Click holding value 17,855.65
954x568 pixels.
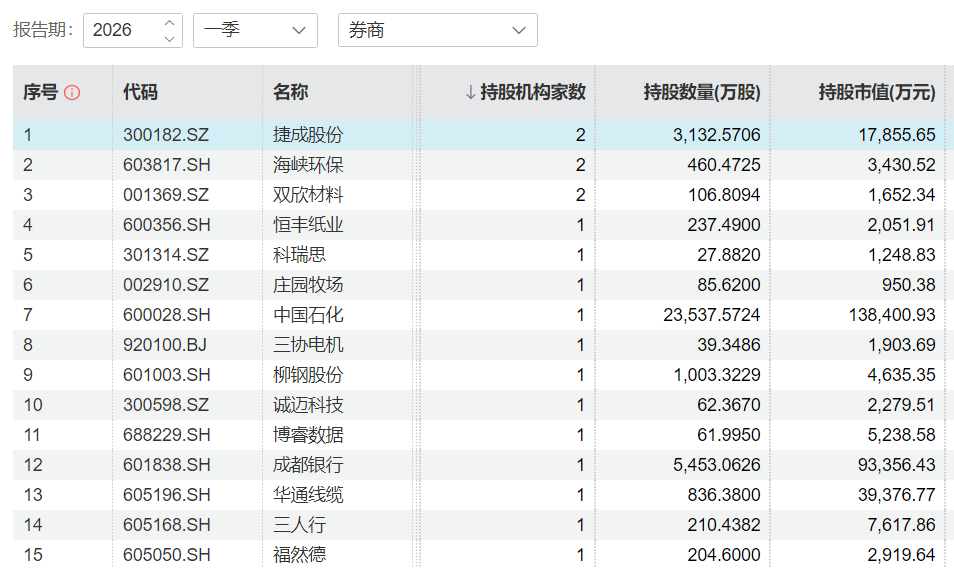coord(897,135)
